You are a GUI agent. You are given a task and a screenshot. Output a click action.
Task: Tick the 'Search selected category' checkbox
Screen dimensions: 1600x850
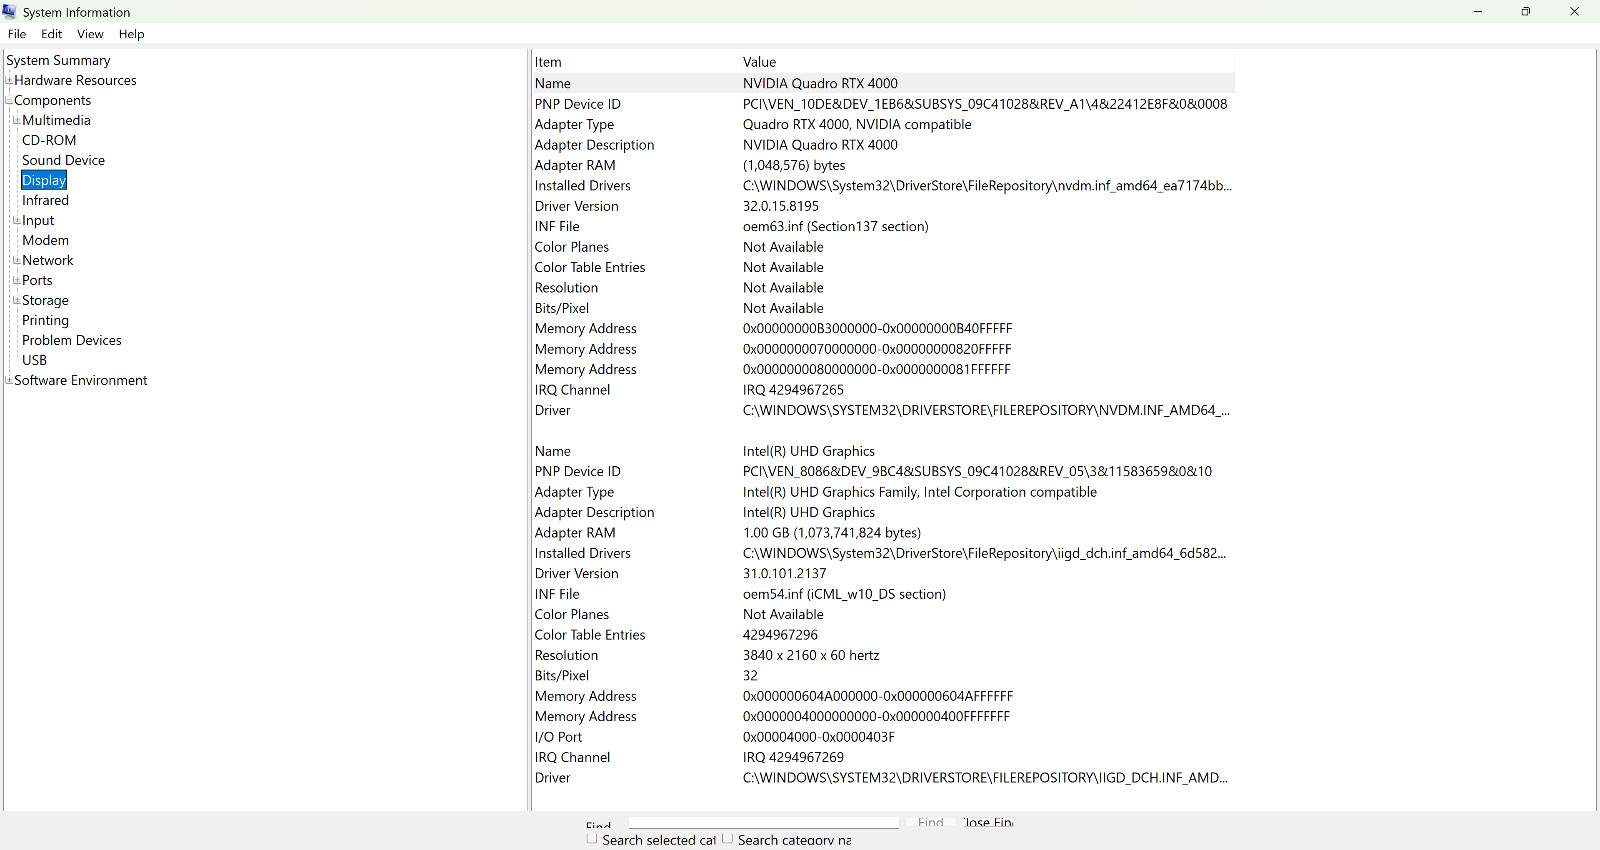[x=592, y=839]
